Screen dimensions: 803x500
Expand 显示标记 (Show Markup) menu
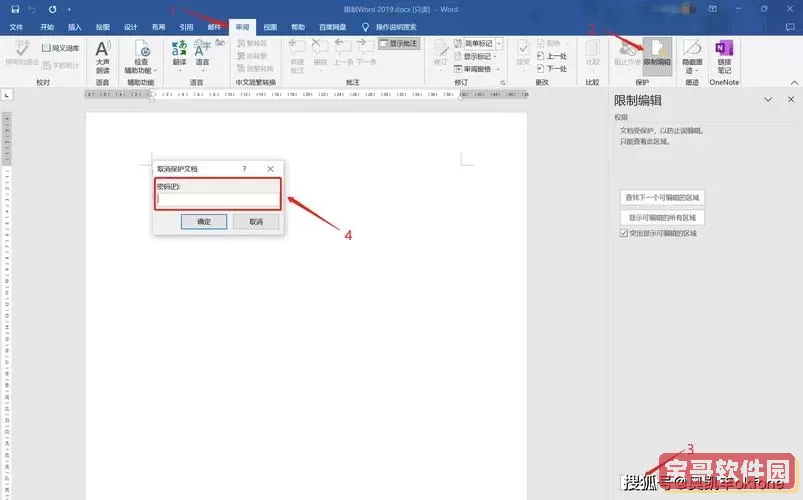coord(475,56)
